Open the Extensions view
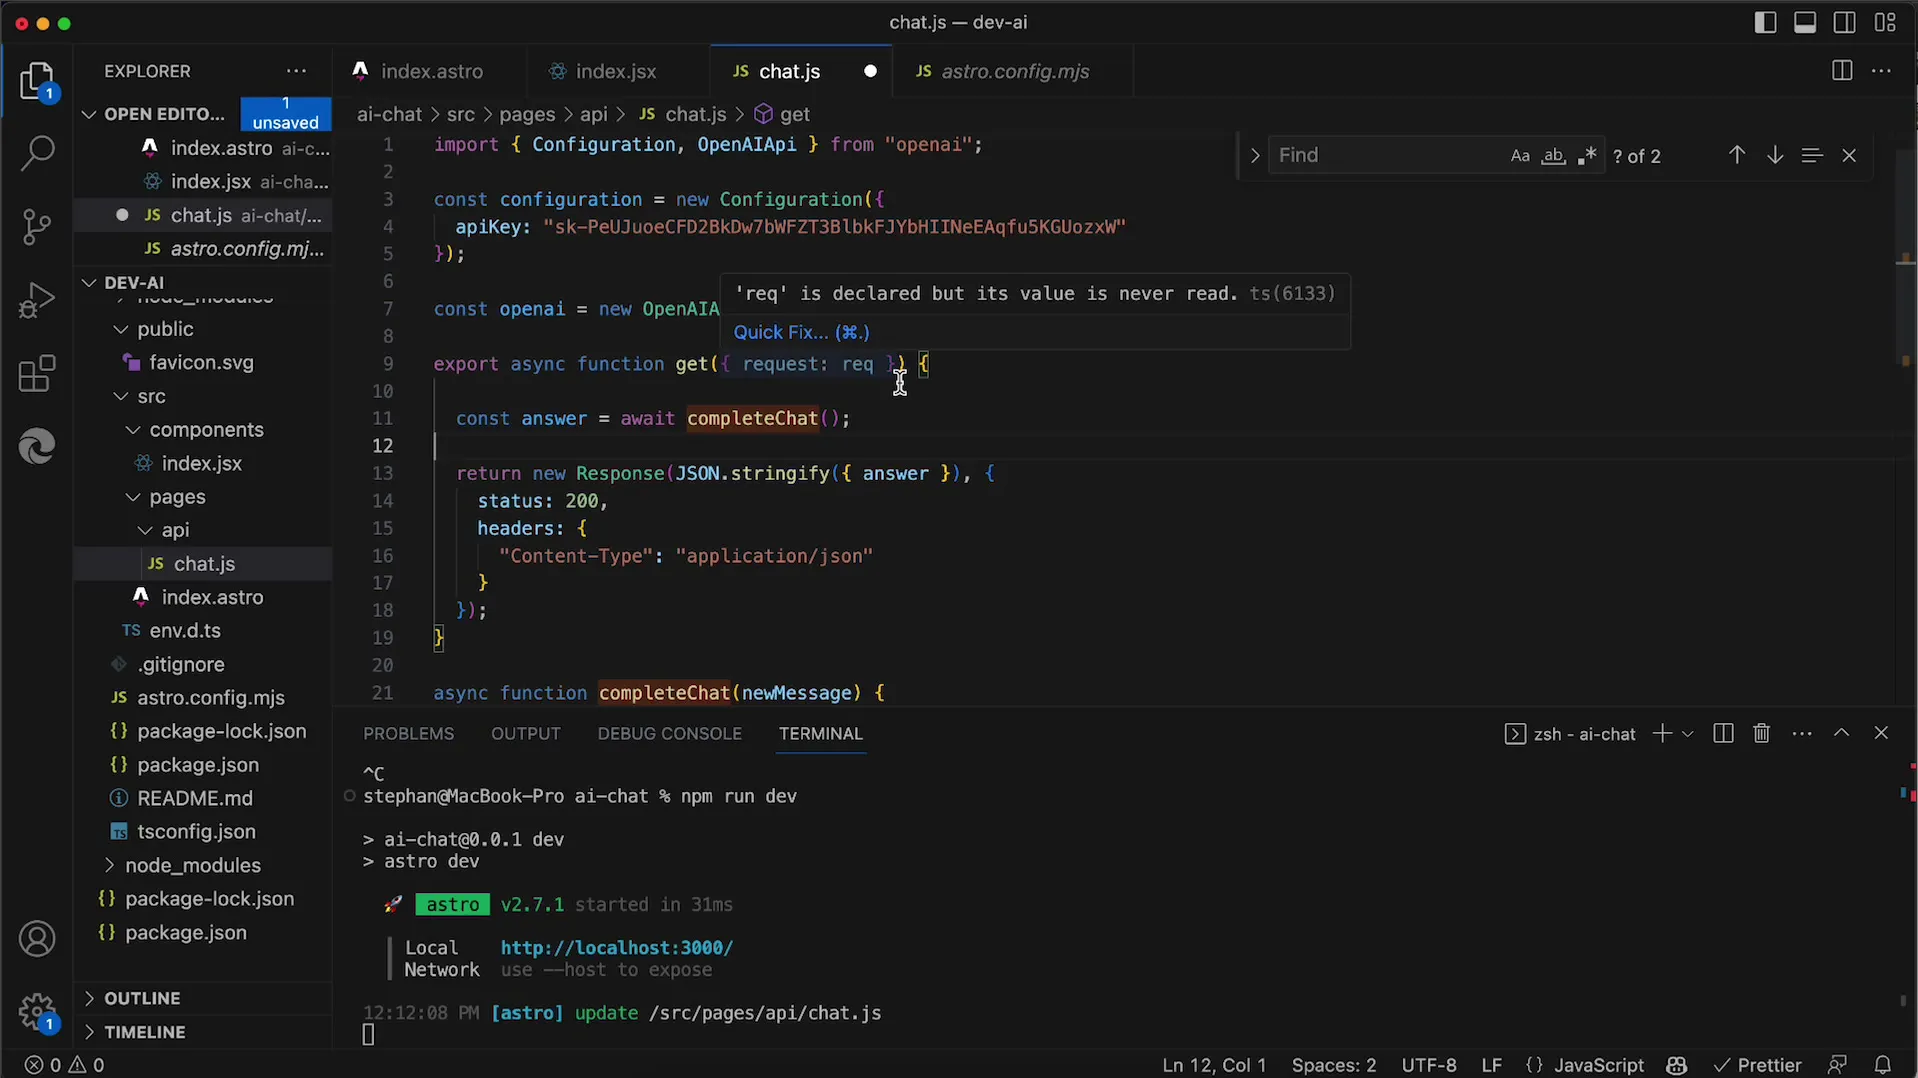Screen dimensions: 1918x1078 tap(37, 374)
